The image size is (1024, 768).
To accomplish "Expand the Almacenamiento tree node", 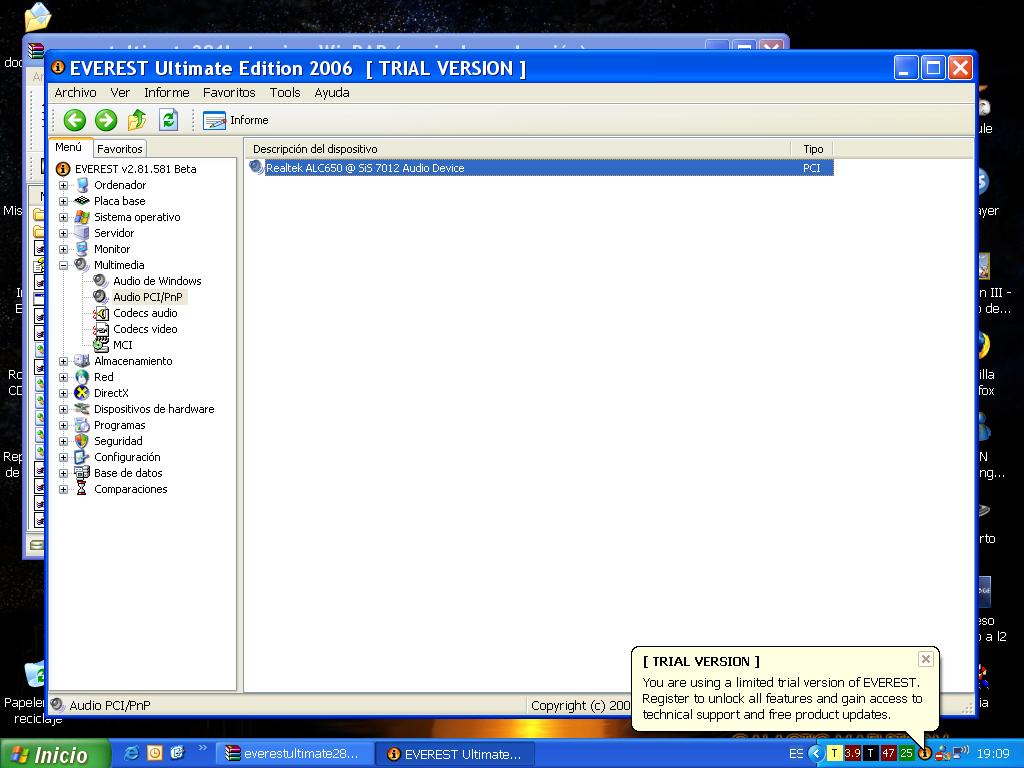I will (64, 361).
